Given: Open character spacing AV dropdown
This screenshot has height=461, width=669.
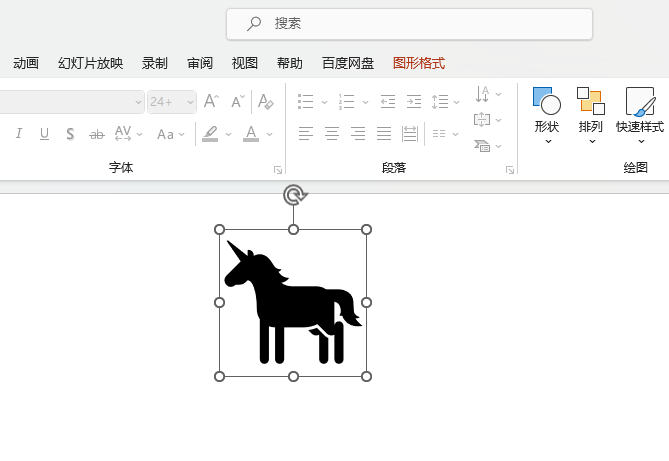Looking at the screenshot, I should point(128,134).
